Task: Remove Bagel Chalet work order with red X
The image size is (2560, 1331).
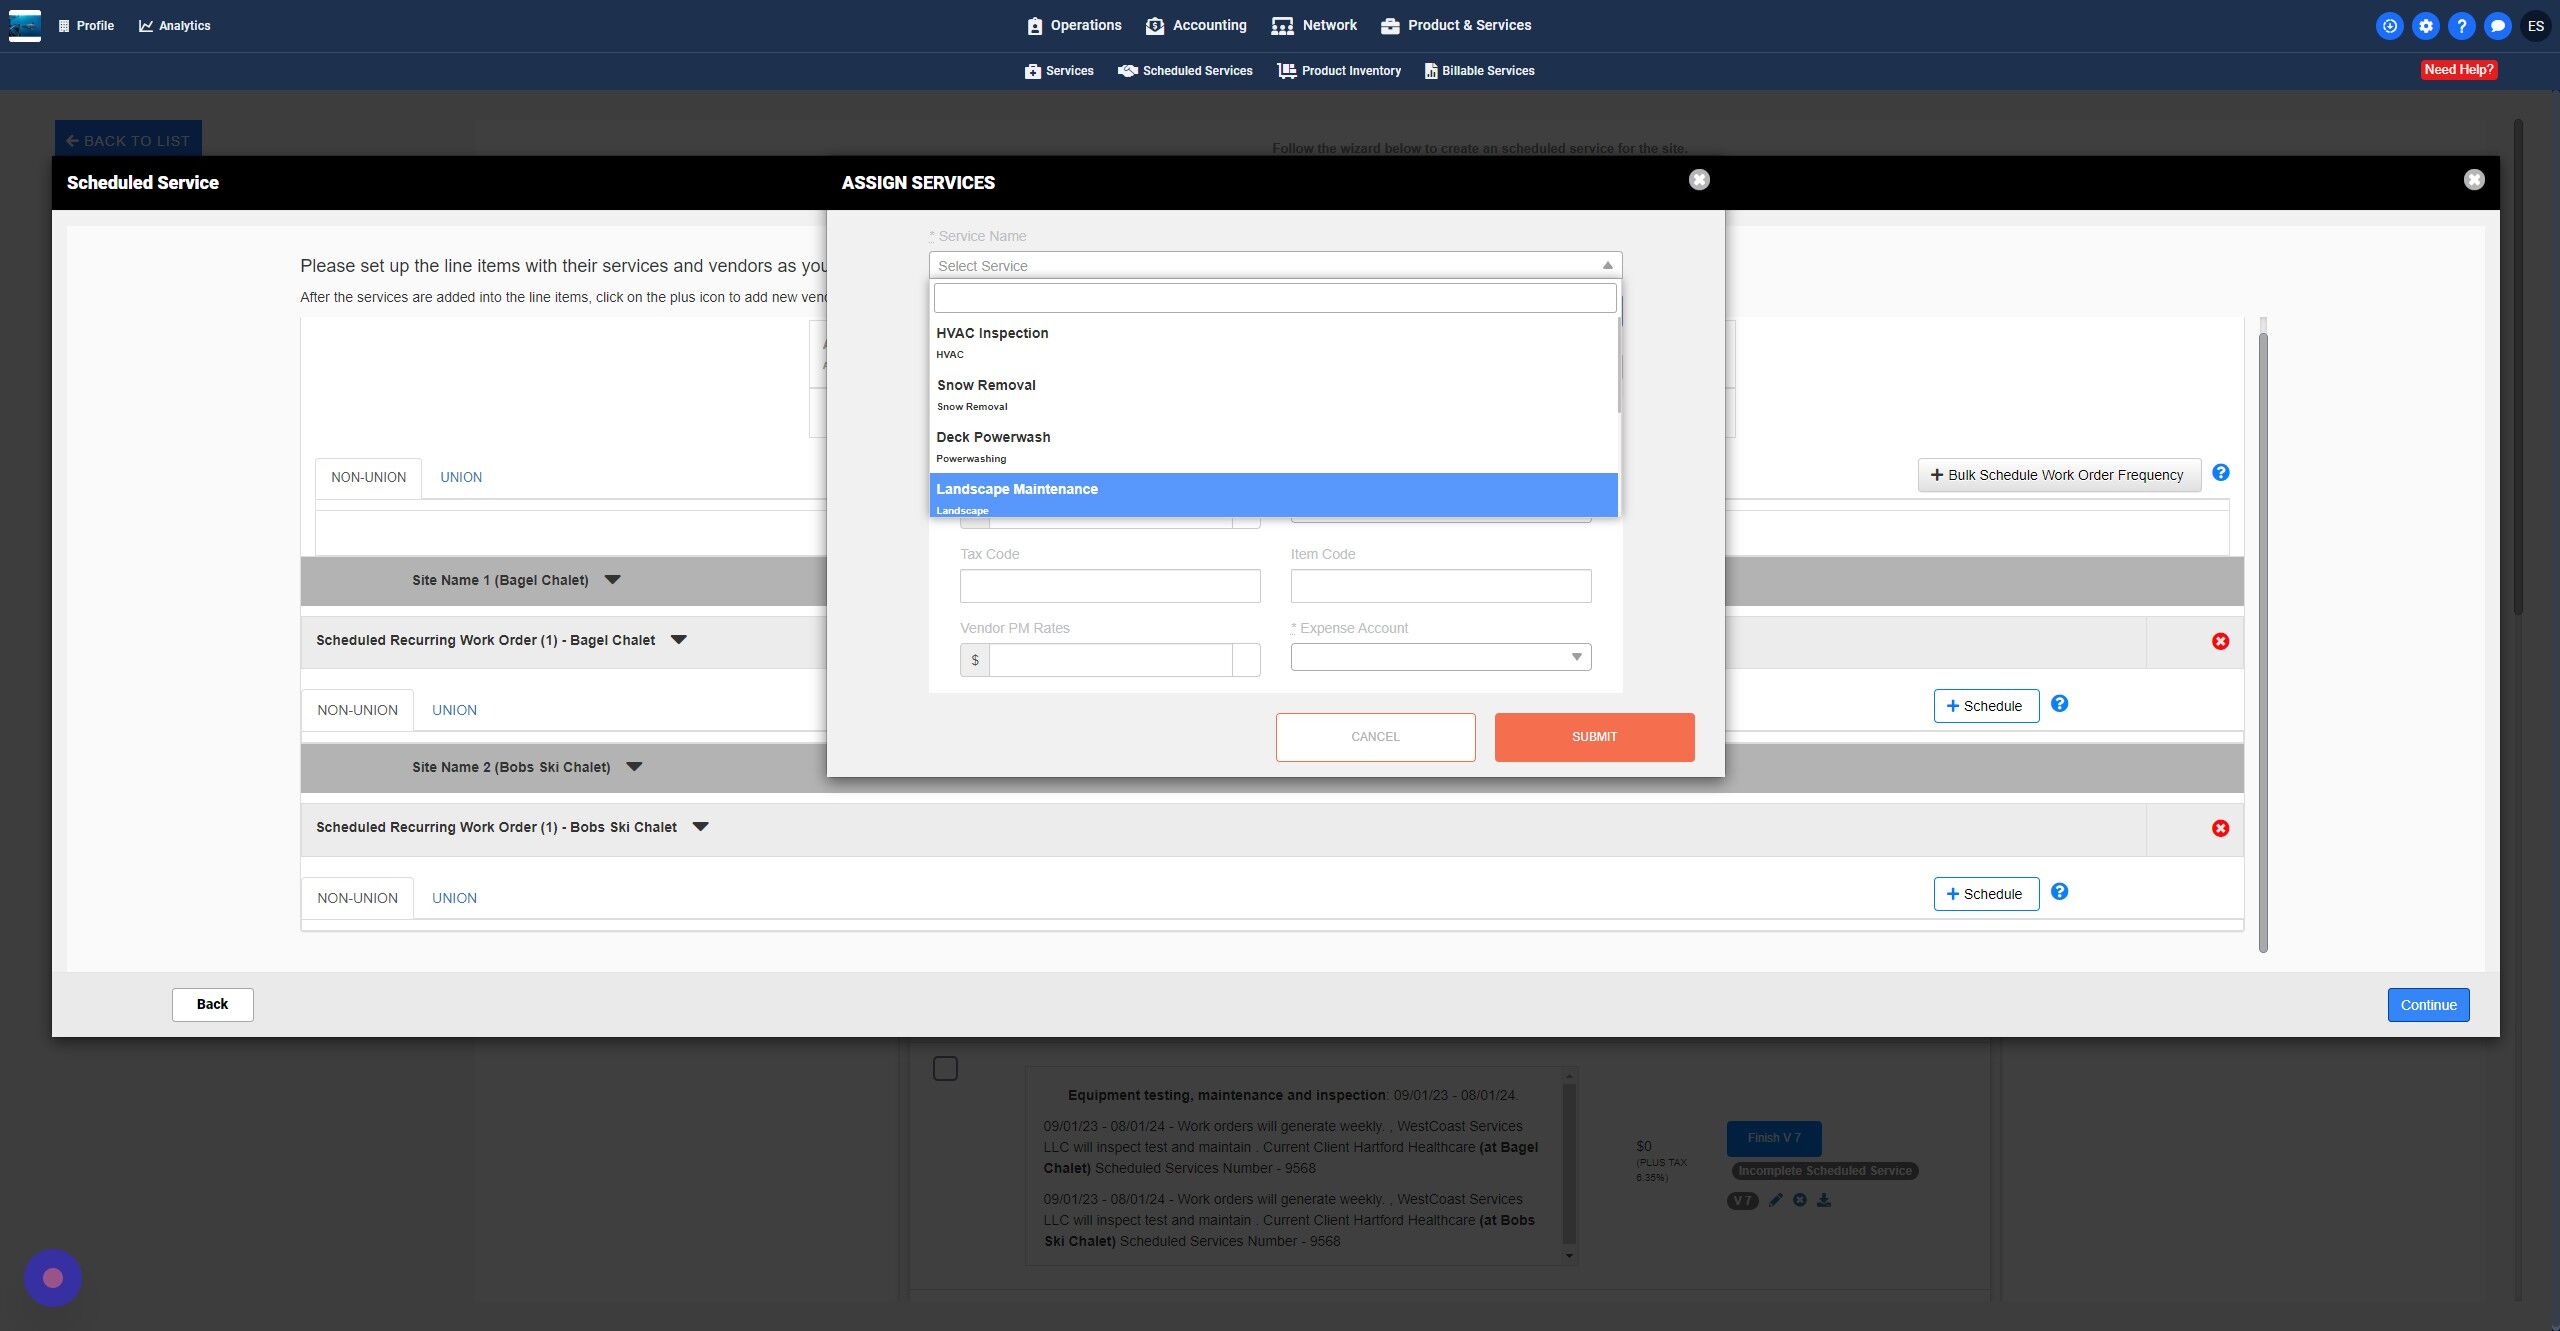Action: 2220,641
